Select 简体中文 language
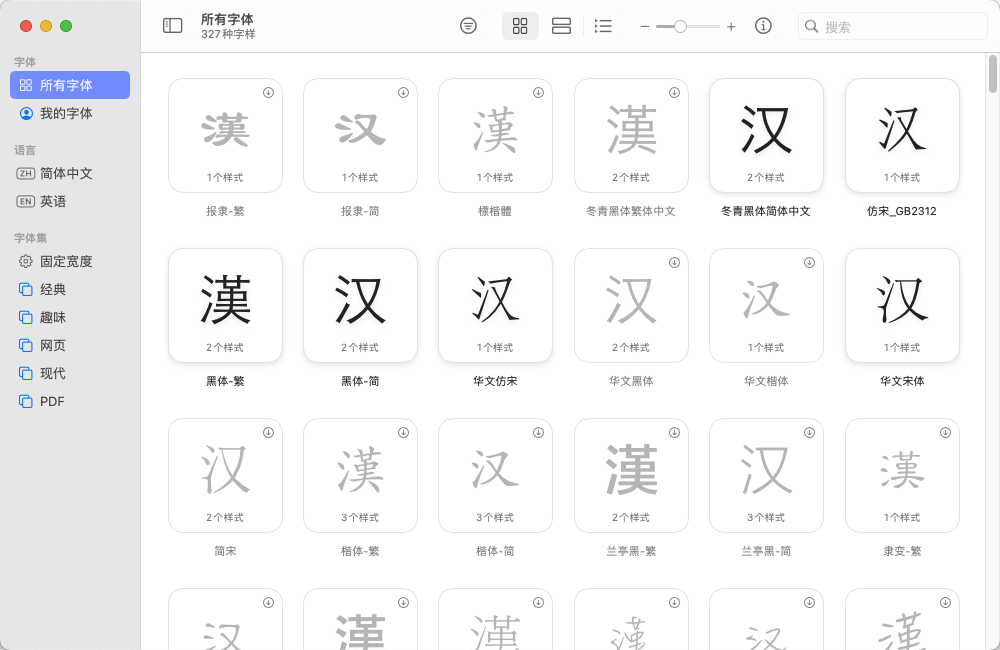This screenshot has height=650, width=1000. pyautogui.click(x=70, y=173)
